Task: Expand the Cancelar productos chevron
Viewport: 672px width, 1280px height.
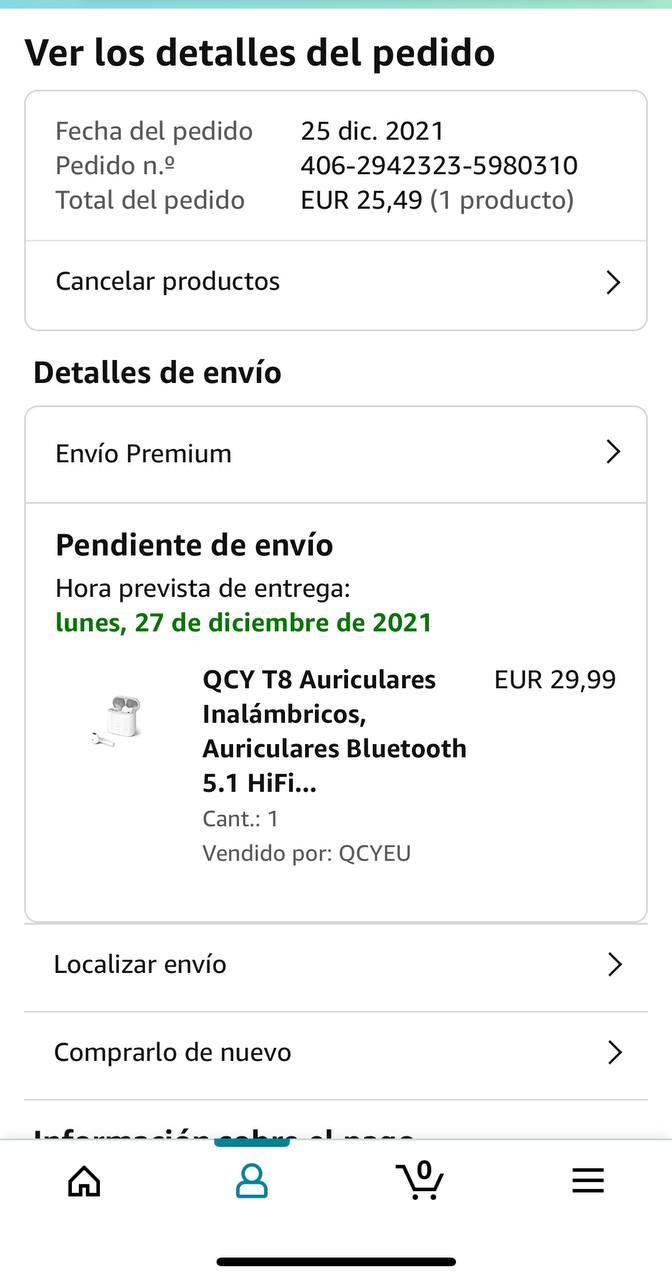Action: click(x=614, y=282)
